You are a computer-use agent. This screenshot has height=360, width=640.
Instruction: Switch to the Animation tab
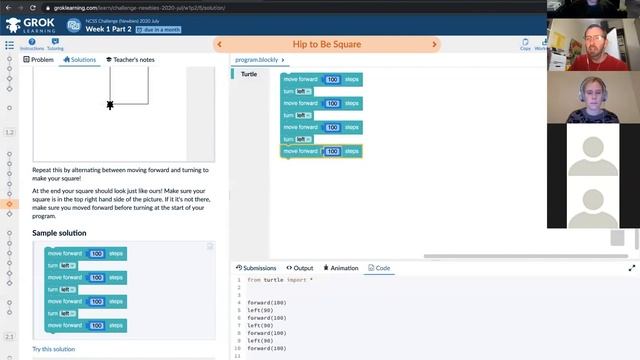click(341, 268)
